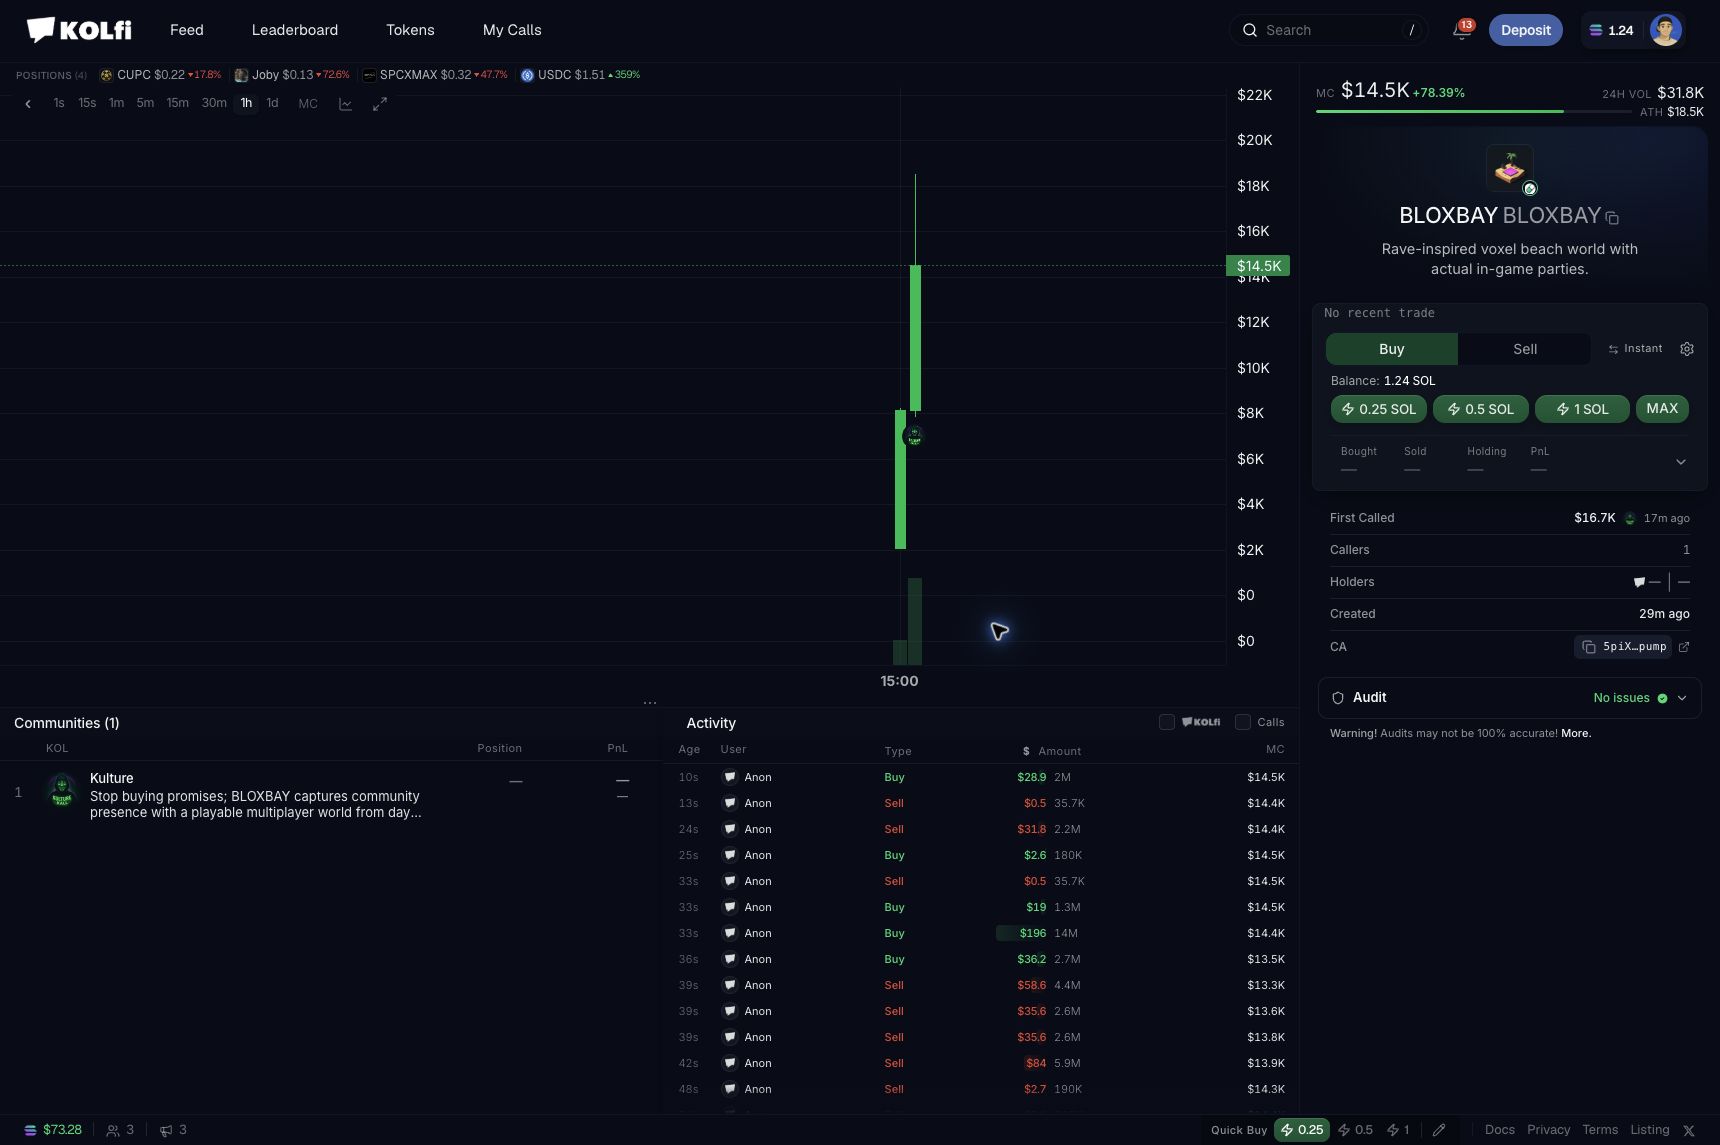Toggle the Calls filter checkbox

tap(1243, 722)
